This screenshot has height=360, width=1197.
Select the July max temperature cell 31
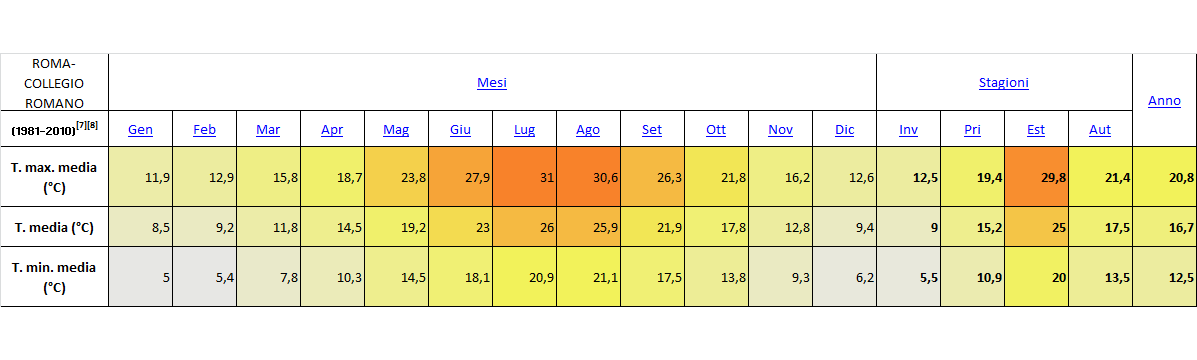[x=524, y=176]
